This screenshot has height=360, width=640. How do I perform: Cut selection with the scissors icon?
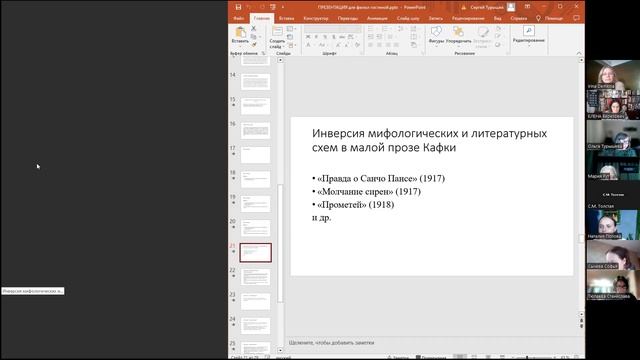point(253,29)
